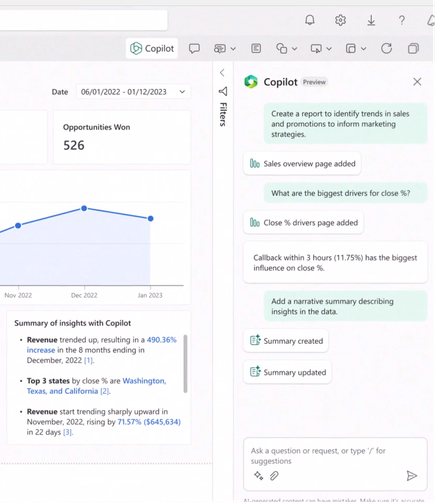Open the notifications bell
Screen dimensions: 435x502
(x=310, y=20)
